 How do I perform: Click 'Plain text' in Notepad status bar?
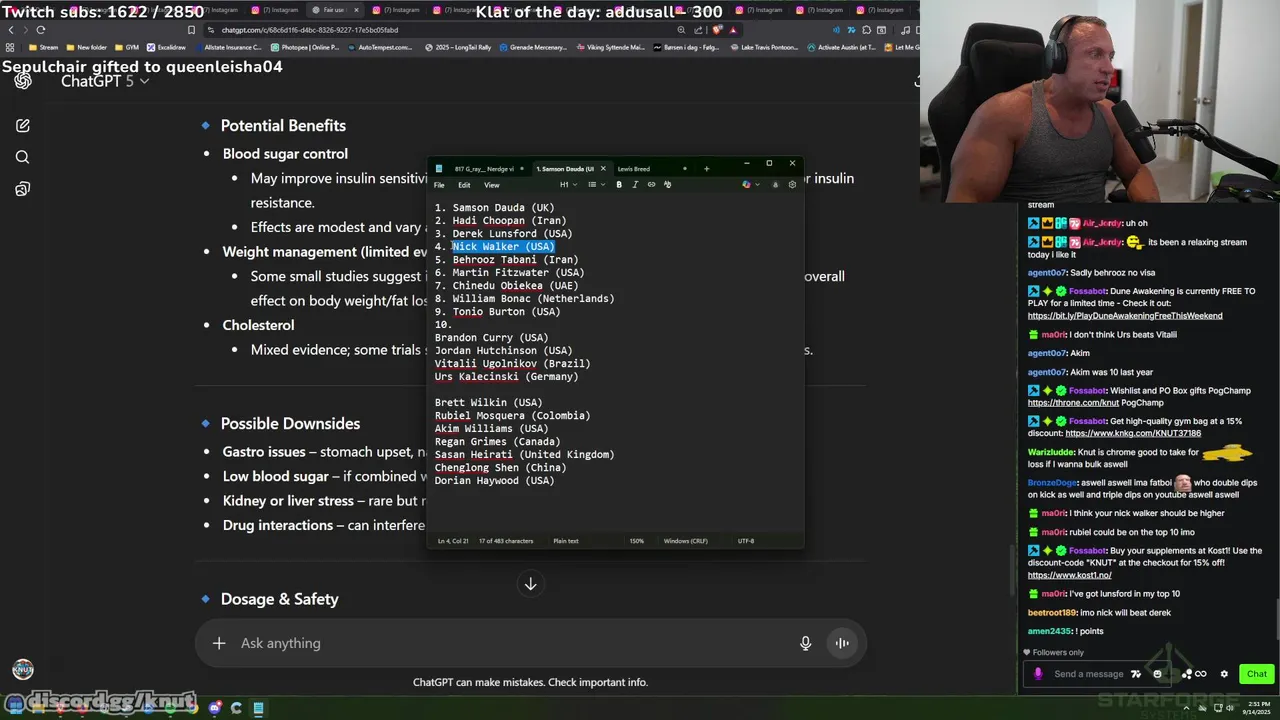pyautogui.click(x=566, y=541)
